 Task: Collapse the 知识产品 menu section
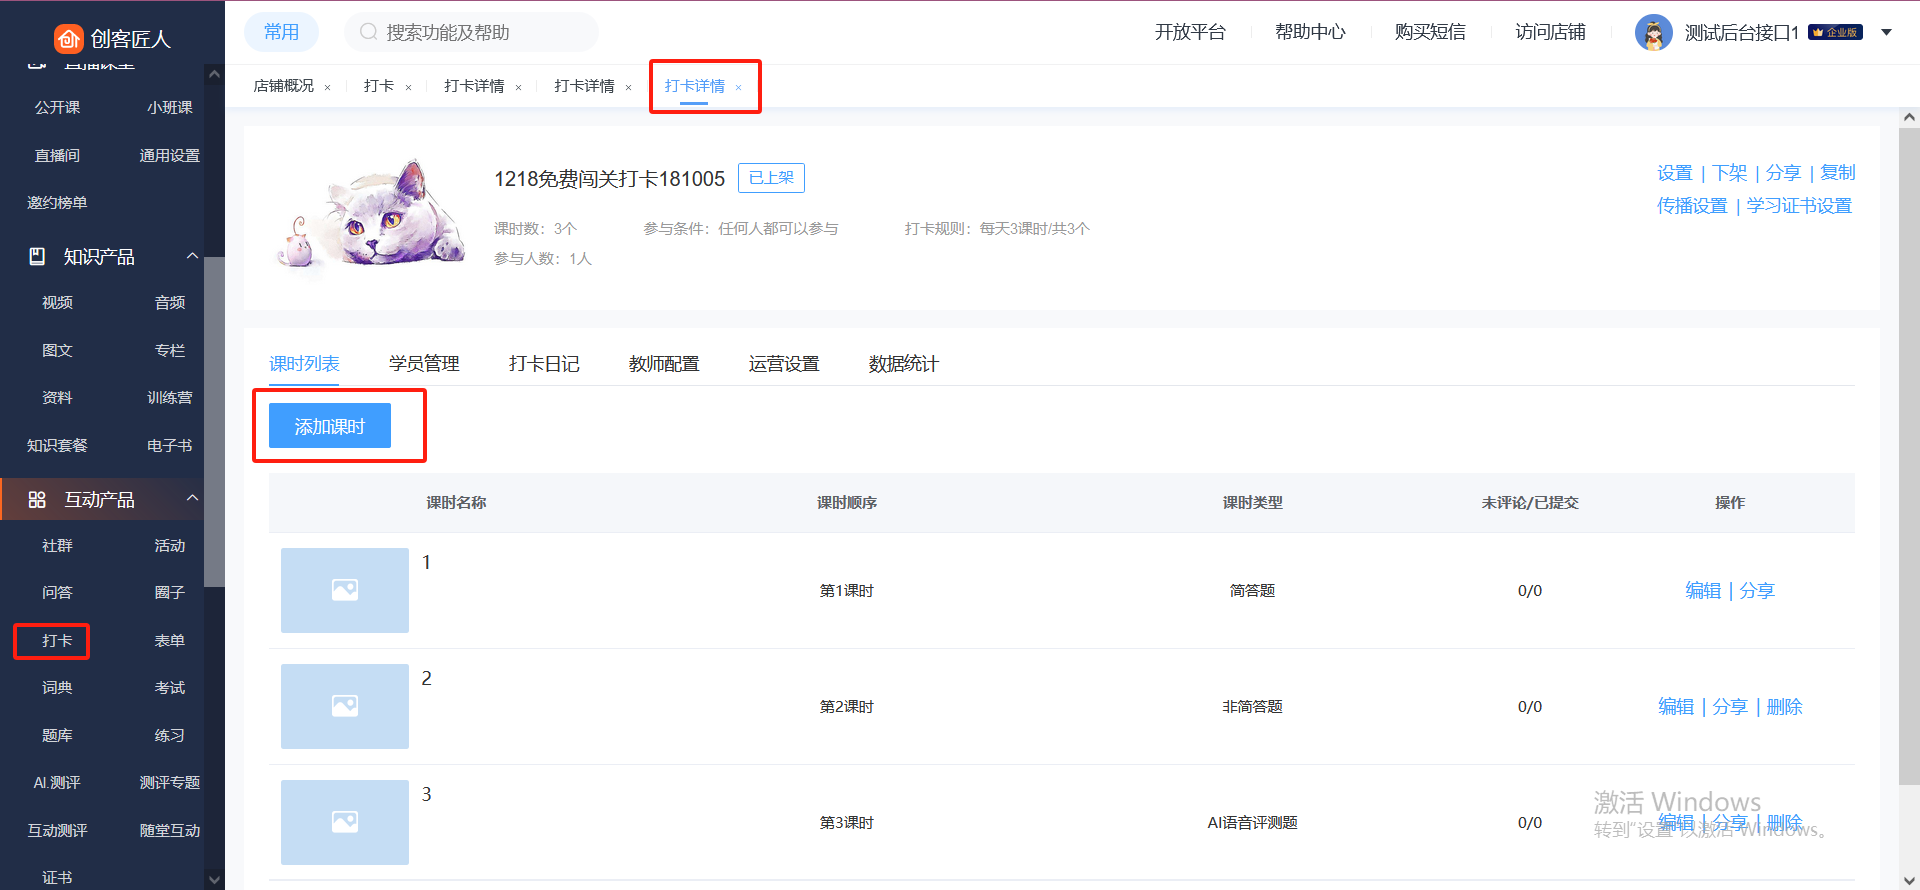pos(192,256)
